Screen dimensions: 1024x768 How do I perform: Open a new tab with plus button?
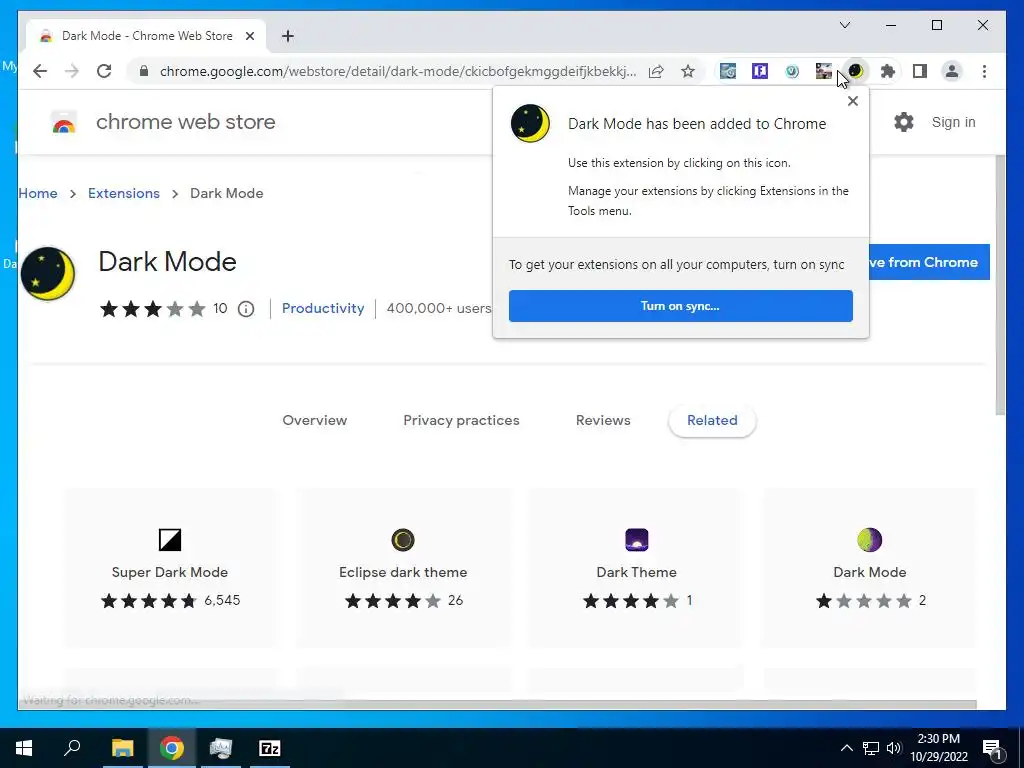(288, 36)
